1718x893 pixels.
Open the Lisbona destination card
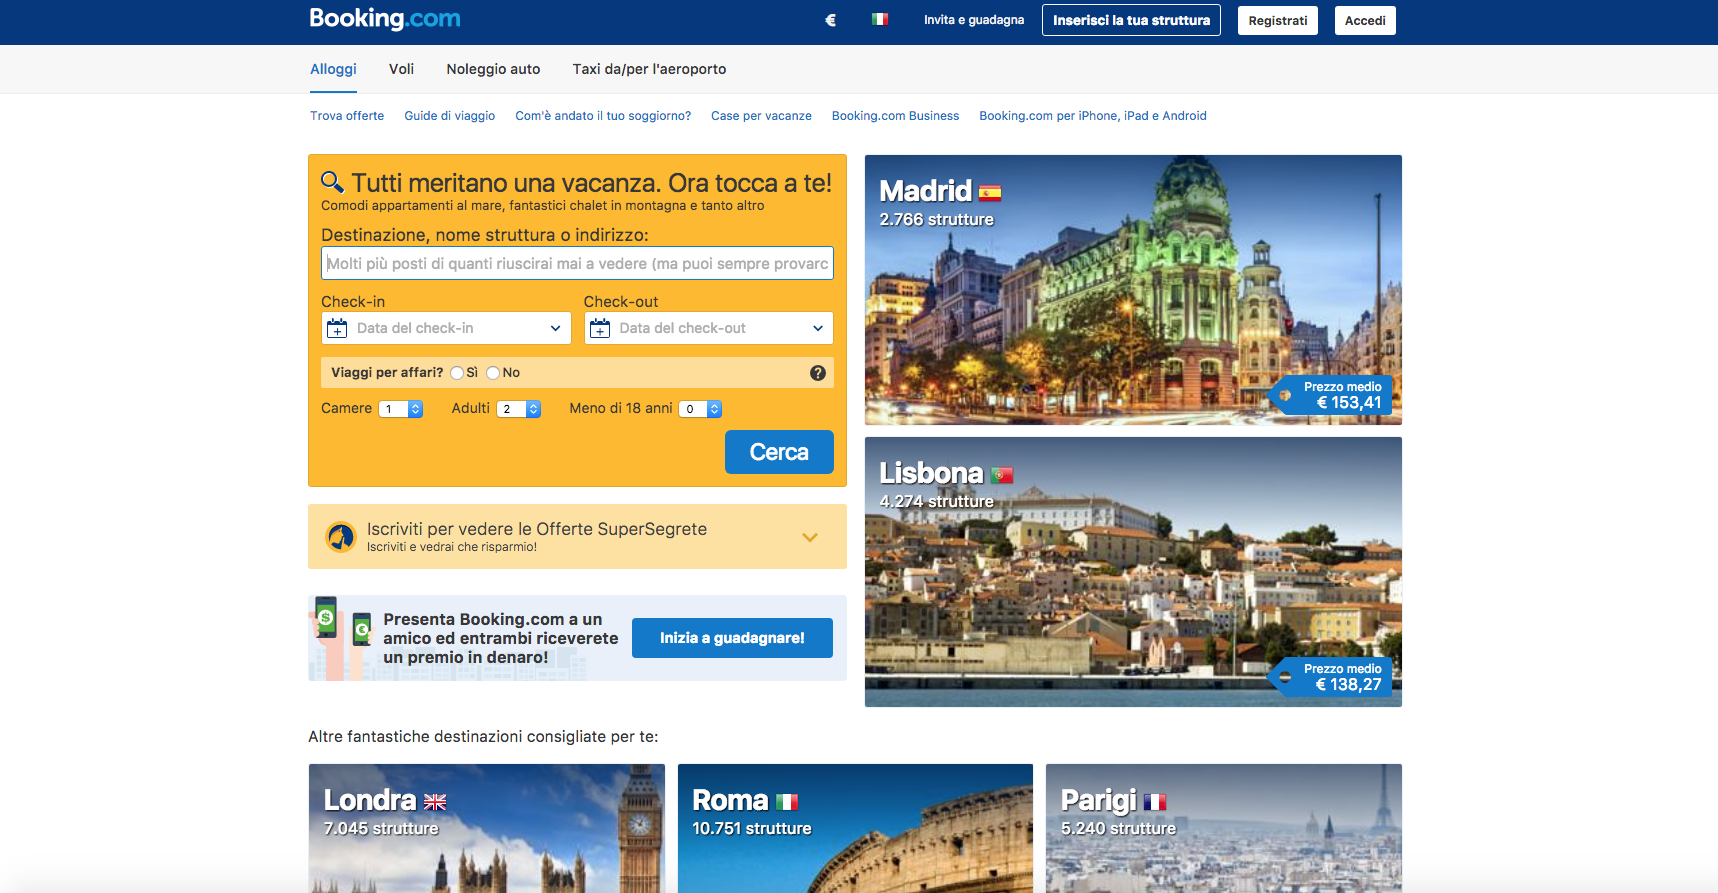click(1133, 572)
